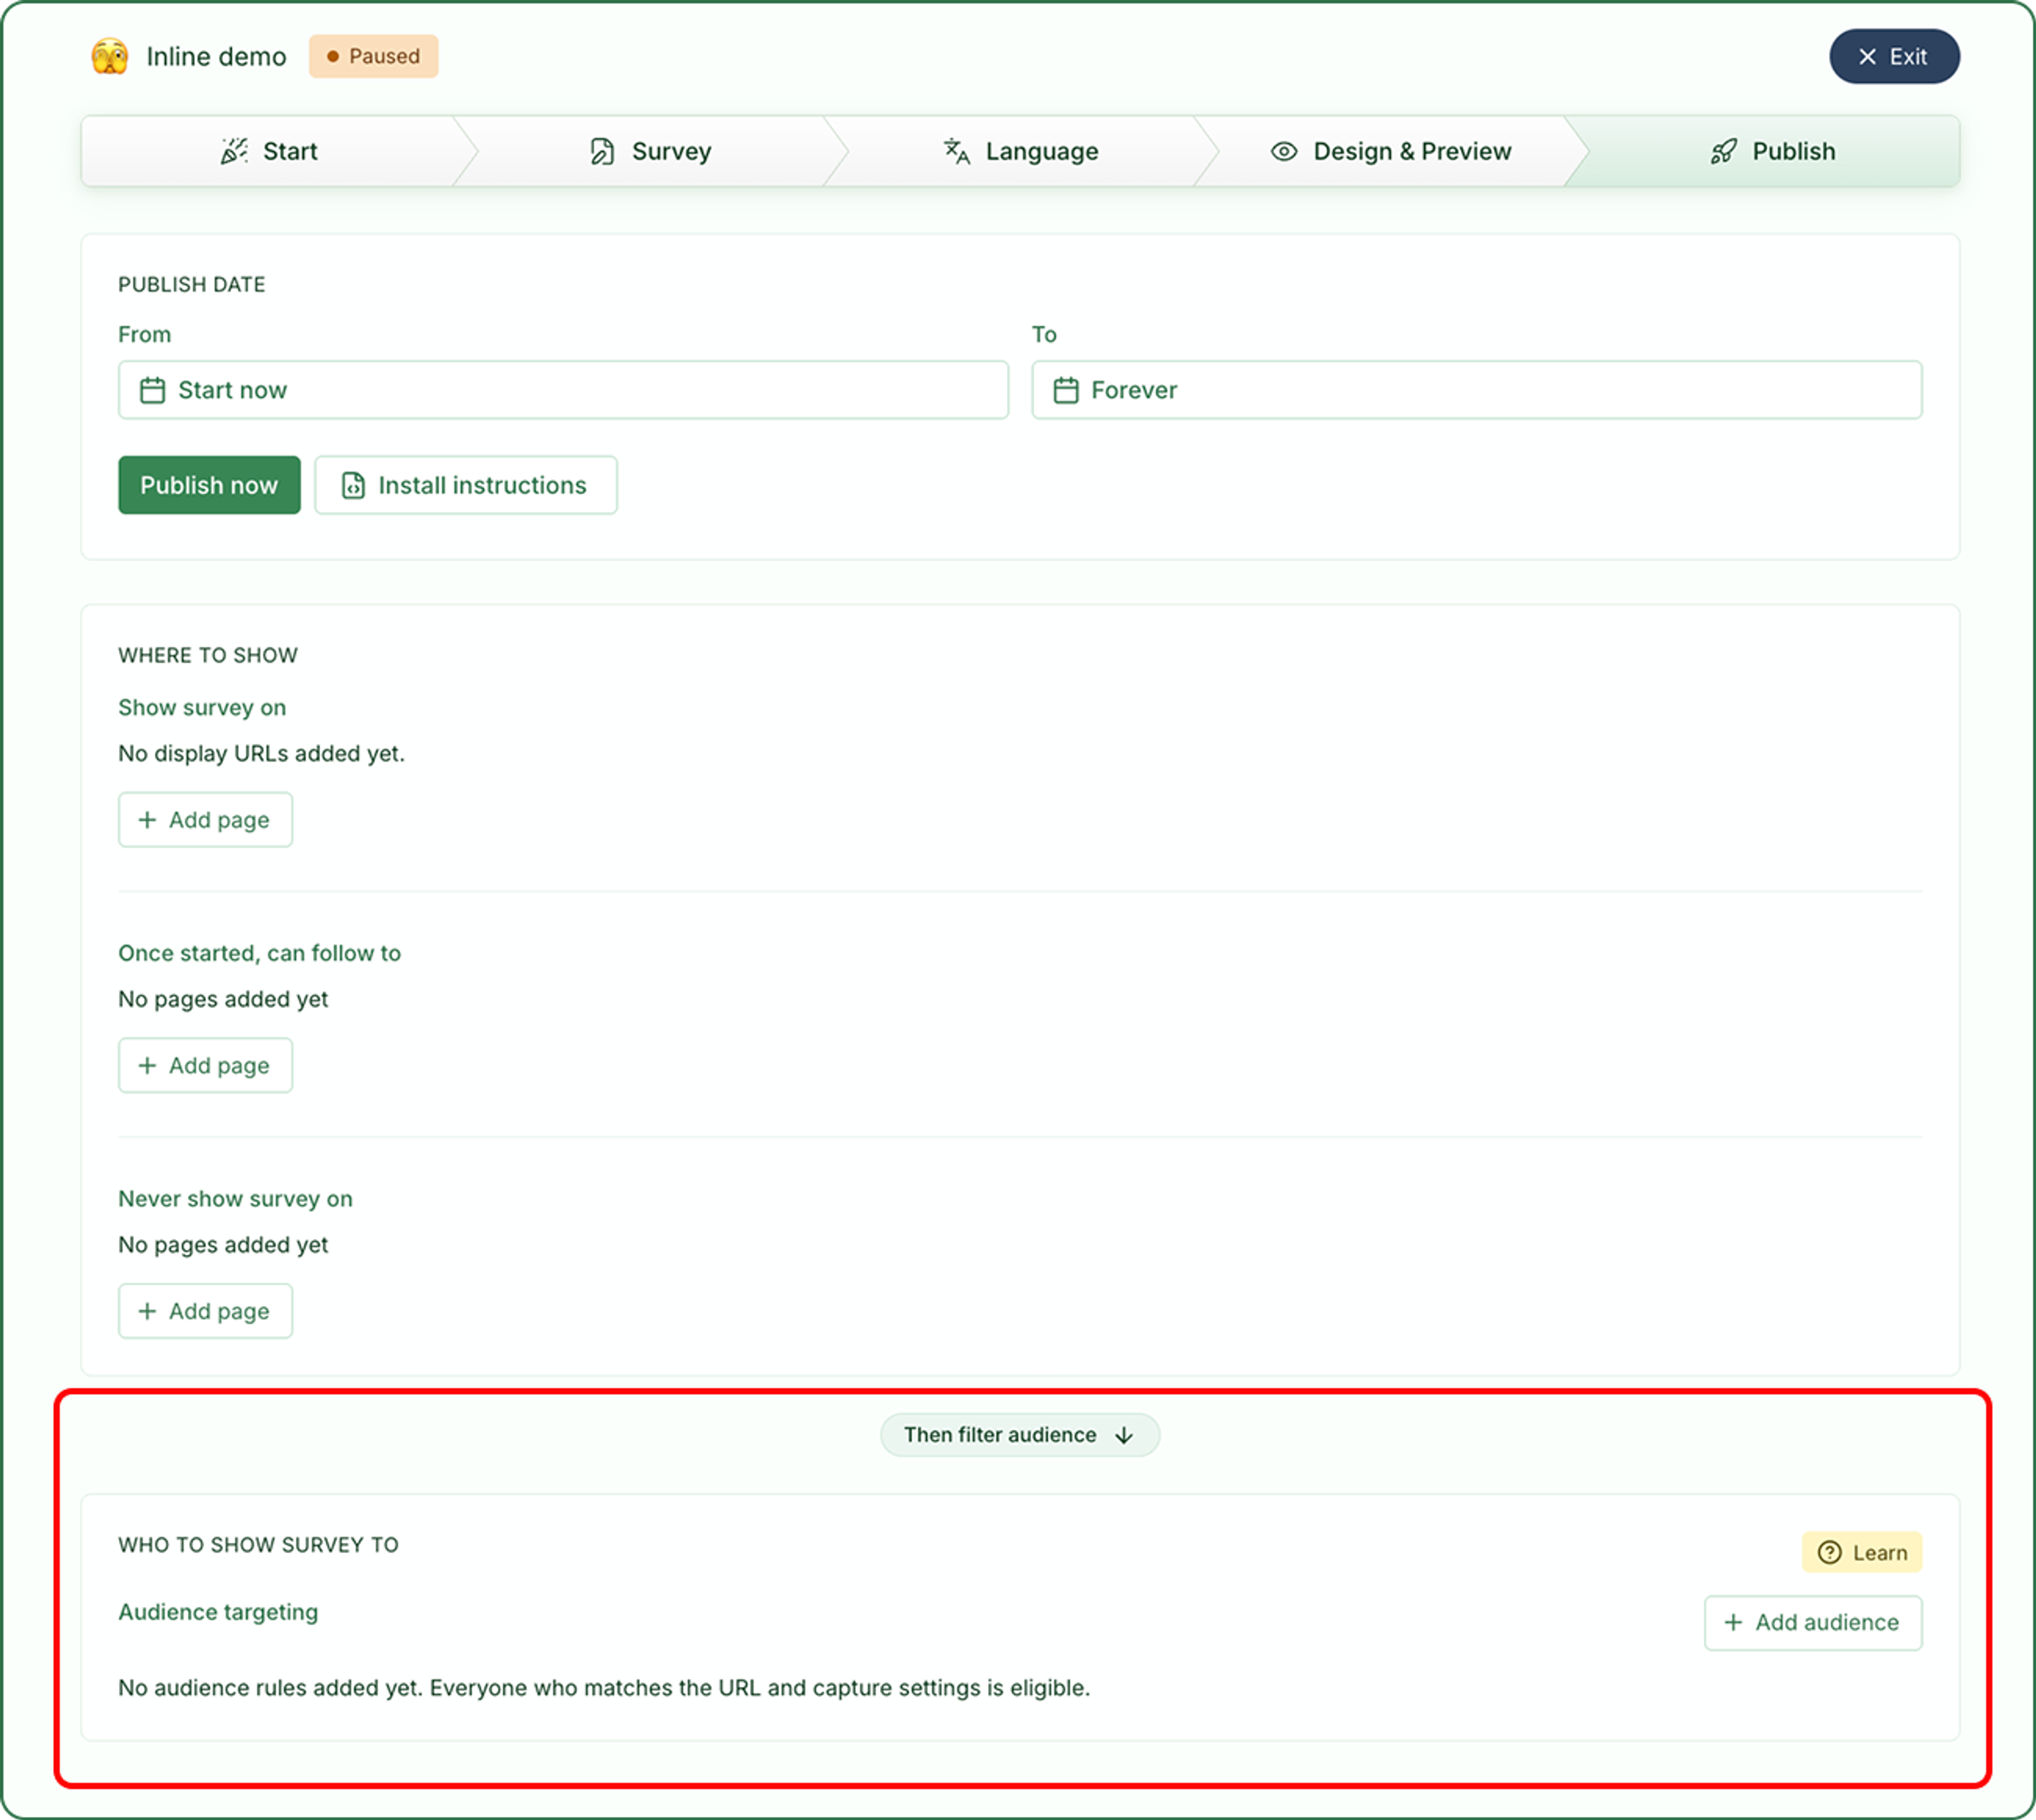Viewport: 2036px width, 1820px height.
Task: Open Install instructions
Action: tap(466, 485)
